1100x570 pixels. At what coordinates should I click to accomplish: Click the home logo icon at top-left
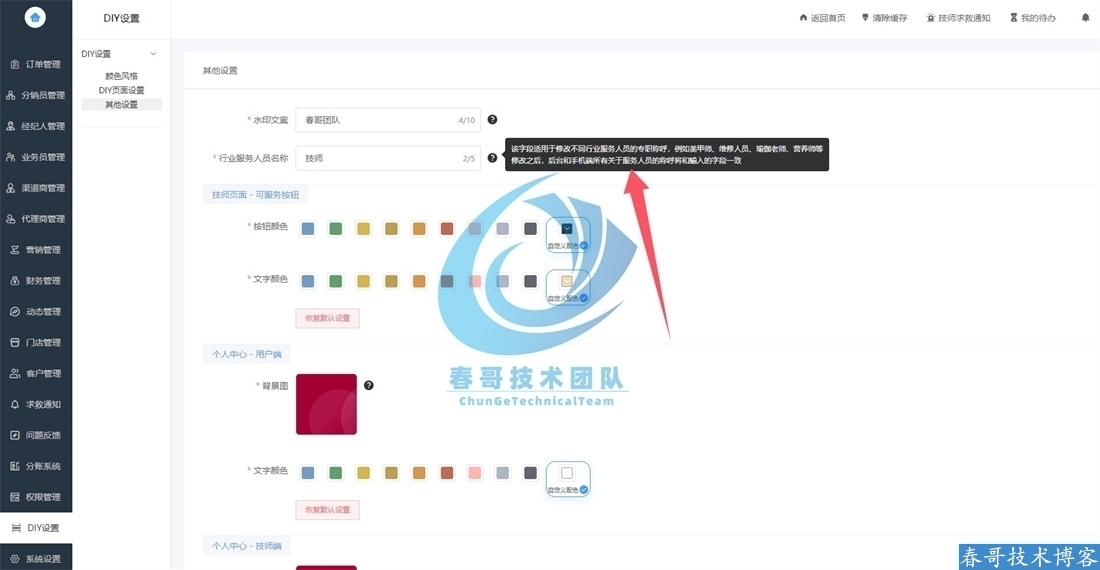(x=36, y=17)
